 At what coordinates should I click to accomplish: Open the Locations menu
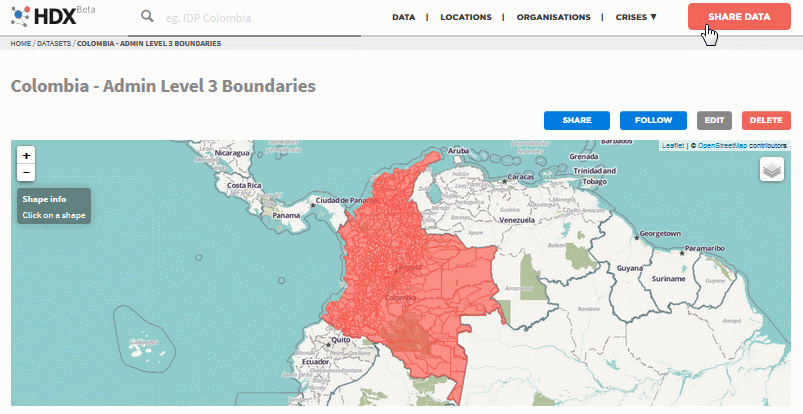(465, 17)
